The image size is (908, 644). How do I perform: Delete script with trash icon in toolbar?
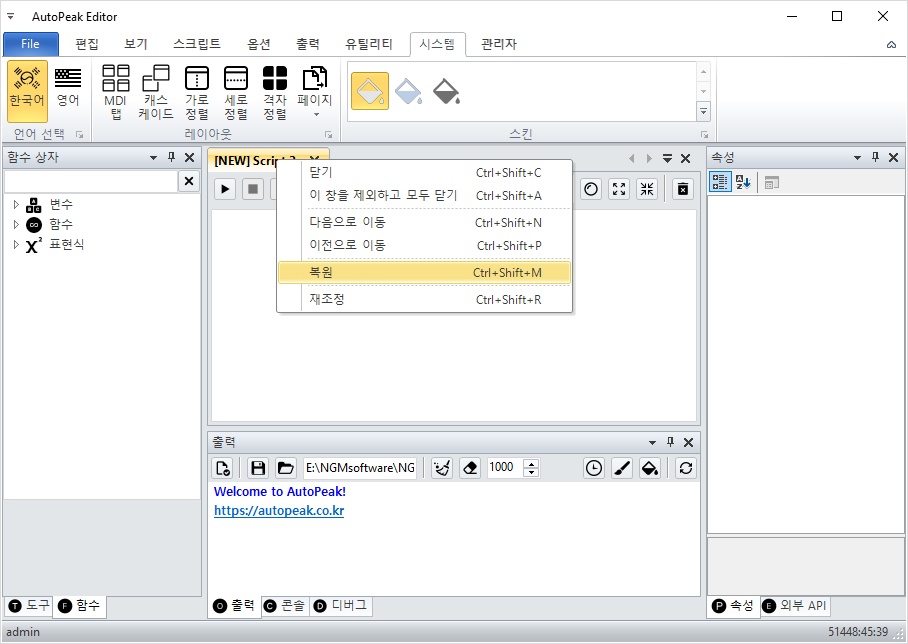(683, 189)
